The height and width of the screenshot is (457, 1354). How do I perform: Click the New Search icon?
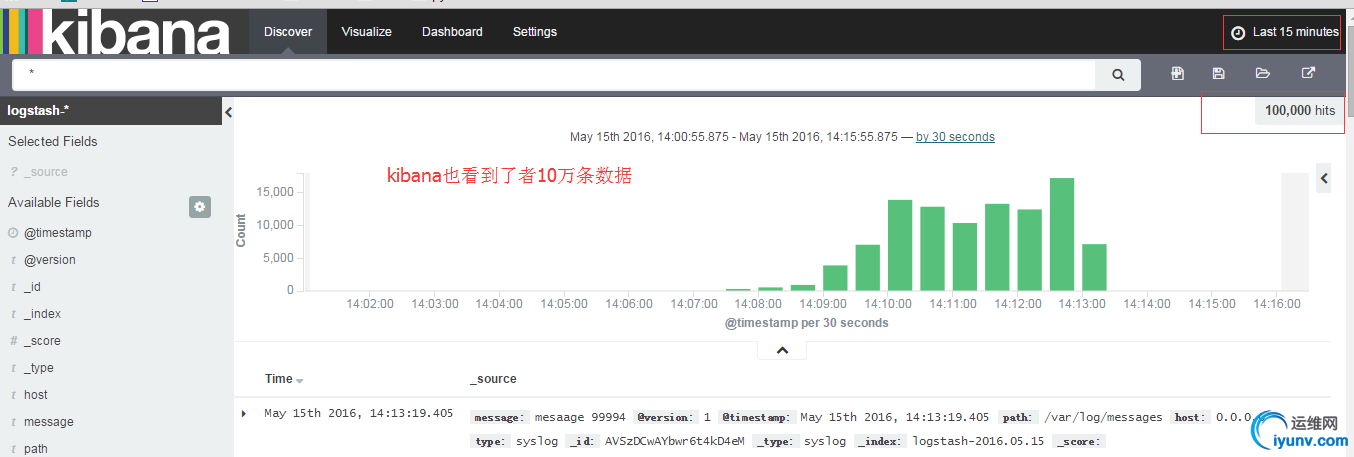(x=1178, y=73)
